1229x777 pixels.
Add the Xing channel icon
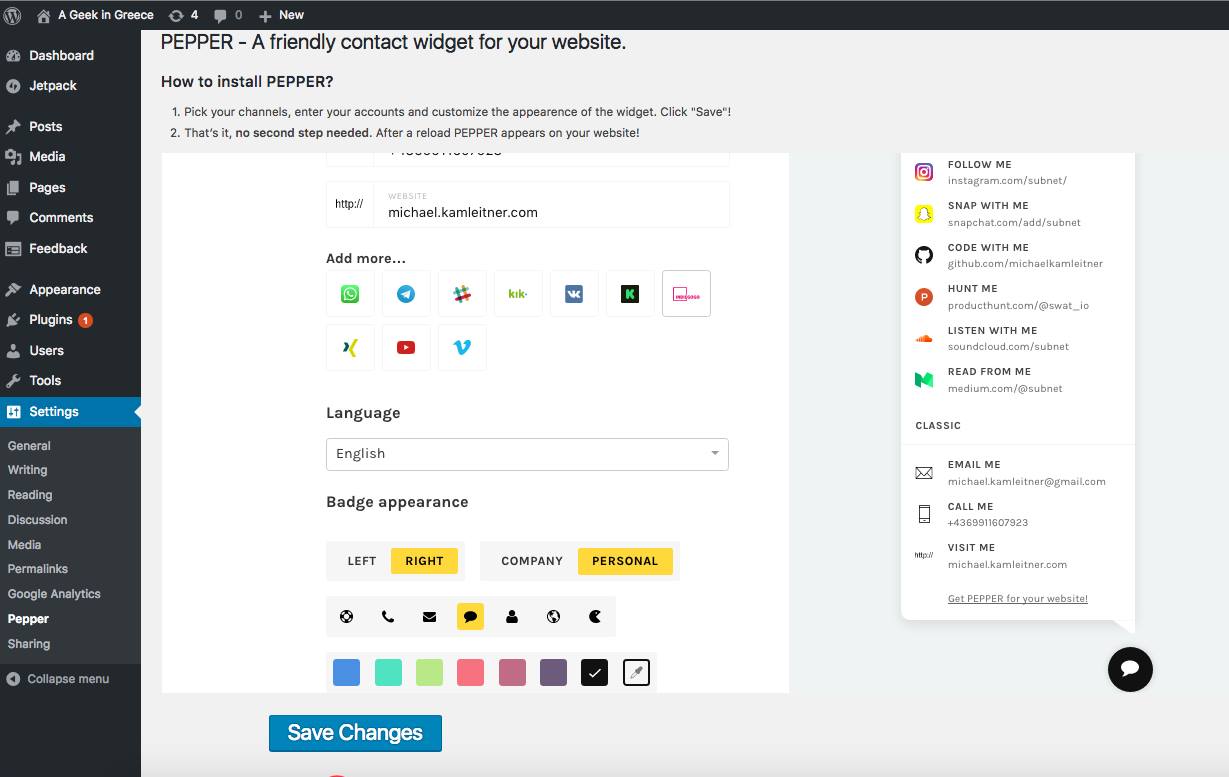tap(350, 347)
